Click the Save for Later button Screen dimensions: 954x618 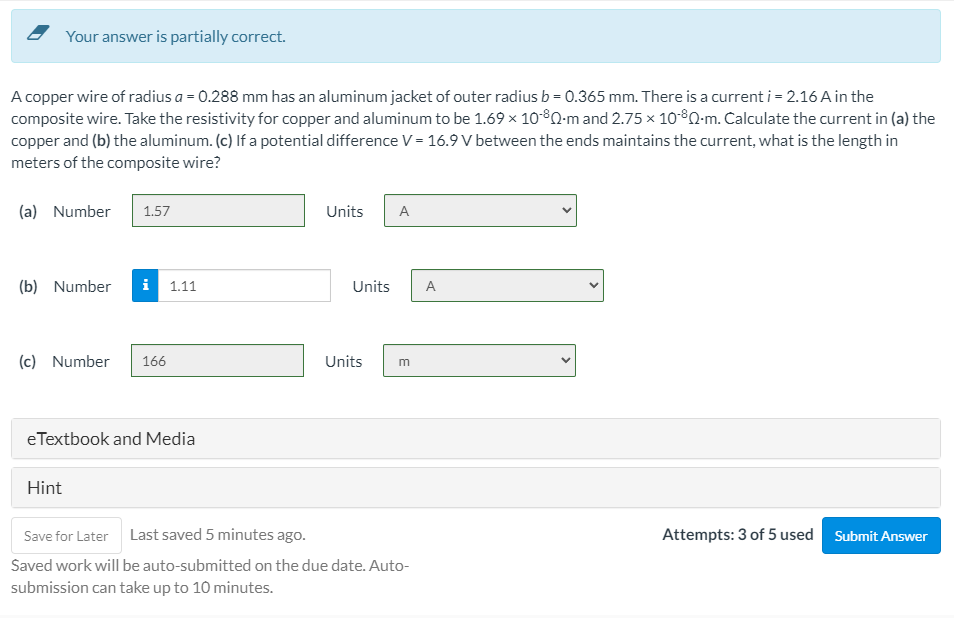tap(66, 536)
